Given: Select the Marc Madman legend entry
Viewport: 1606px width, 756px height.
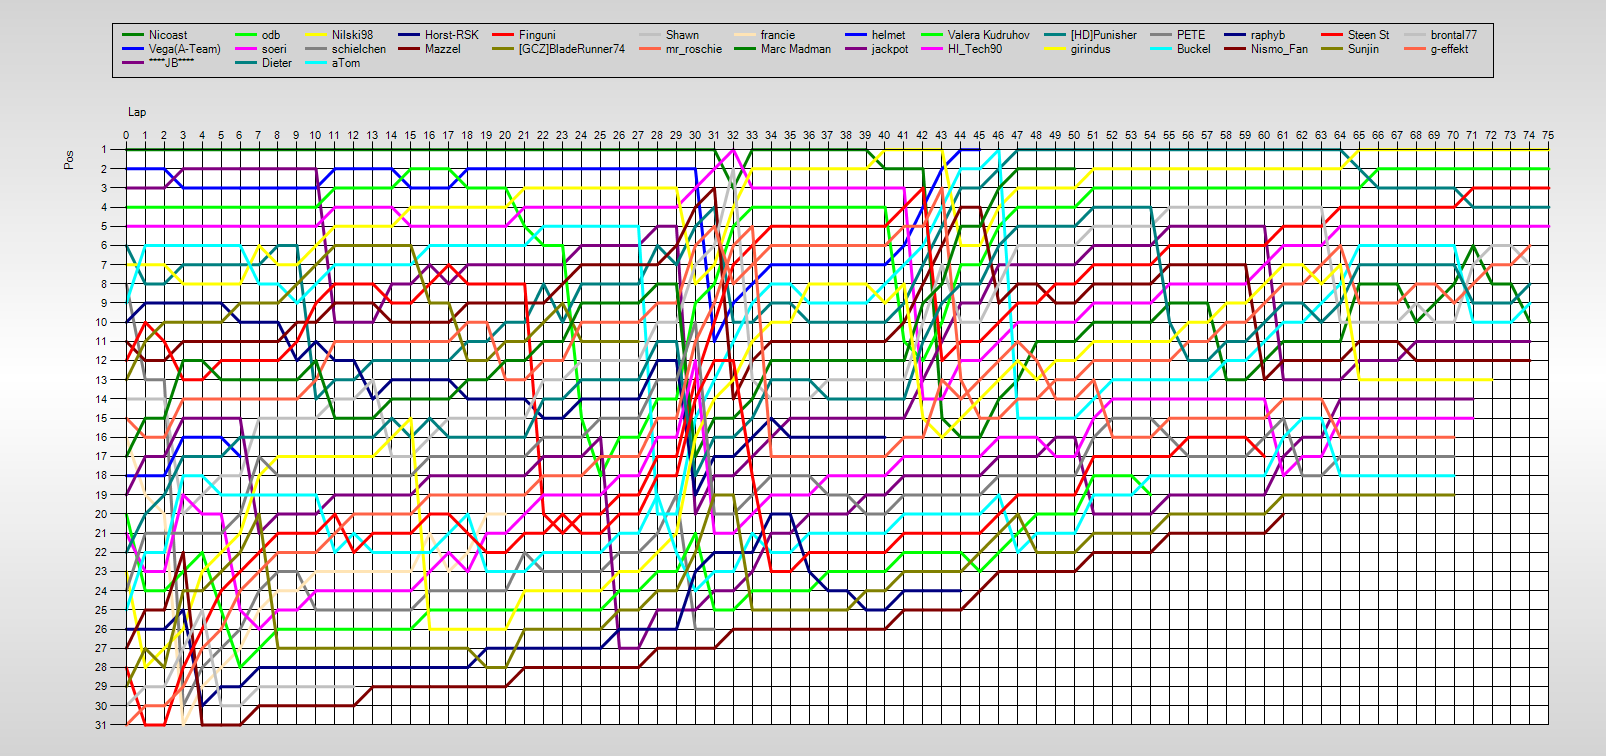Looking at the screenshot, I should (795, 49).
